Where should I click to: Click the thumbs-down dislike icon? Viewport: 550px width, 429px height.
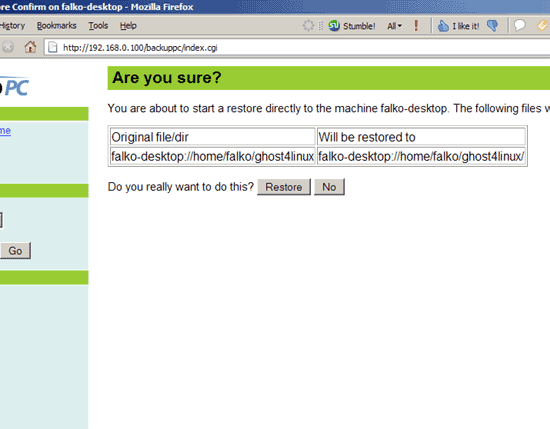click(x=492, y=26)
